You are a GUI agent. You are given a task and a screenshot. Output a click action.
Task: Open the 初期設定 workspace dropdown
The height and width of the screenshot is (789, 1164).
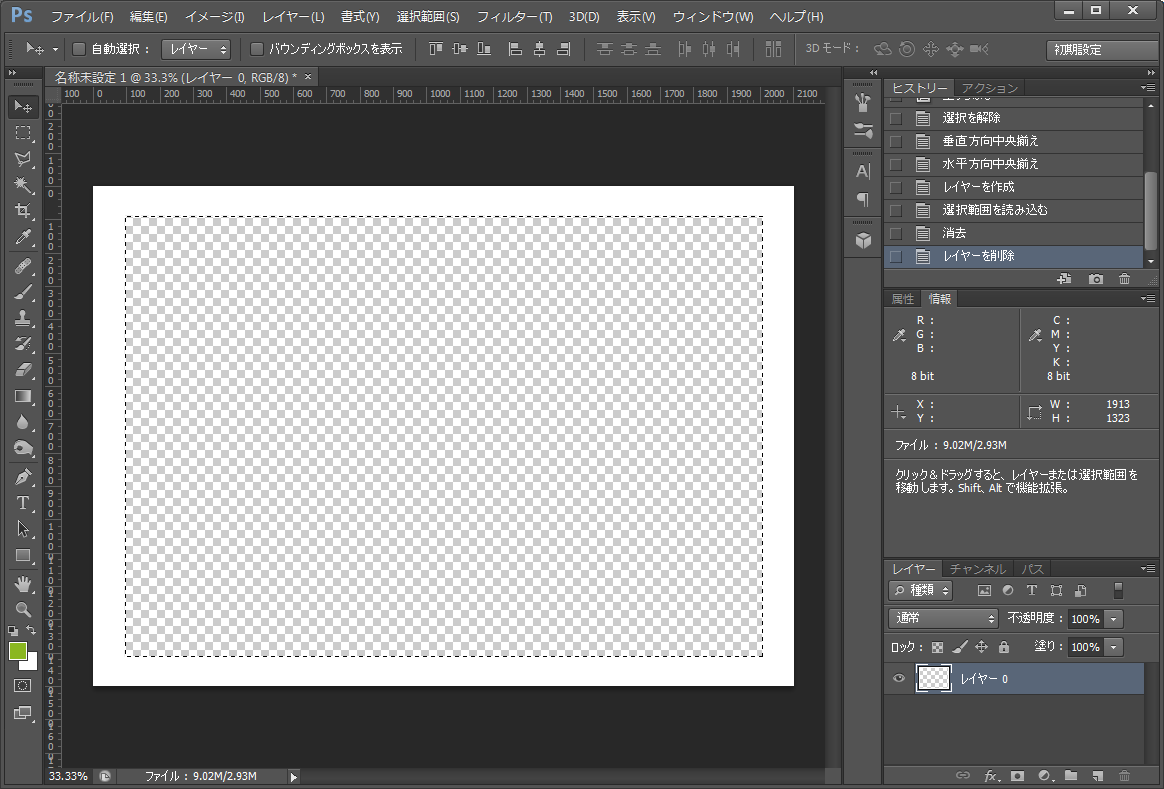1101,50
